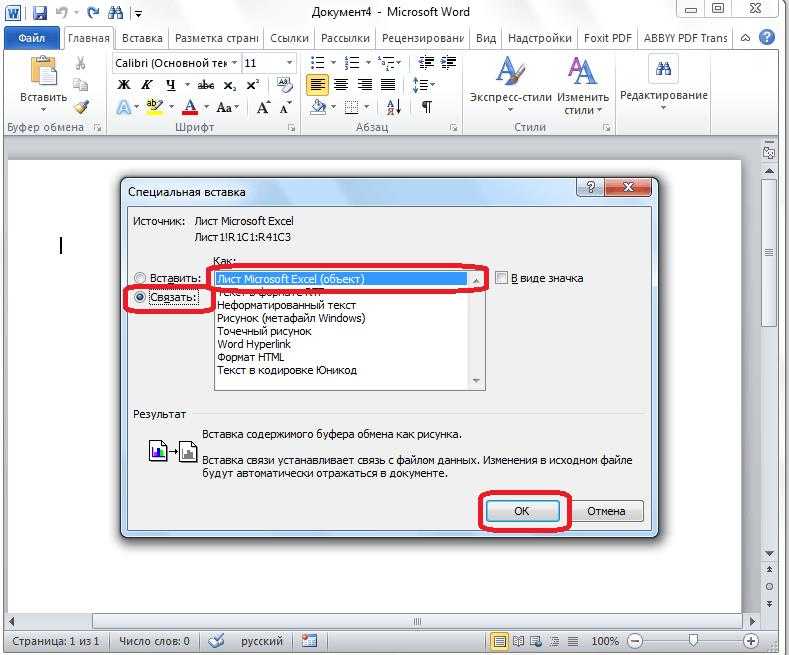Align text right
Image resolution: width=789 pixels, height=655 pixels.
[364, 85]
